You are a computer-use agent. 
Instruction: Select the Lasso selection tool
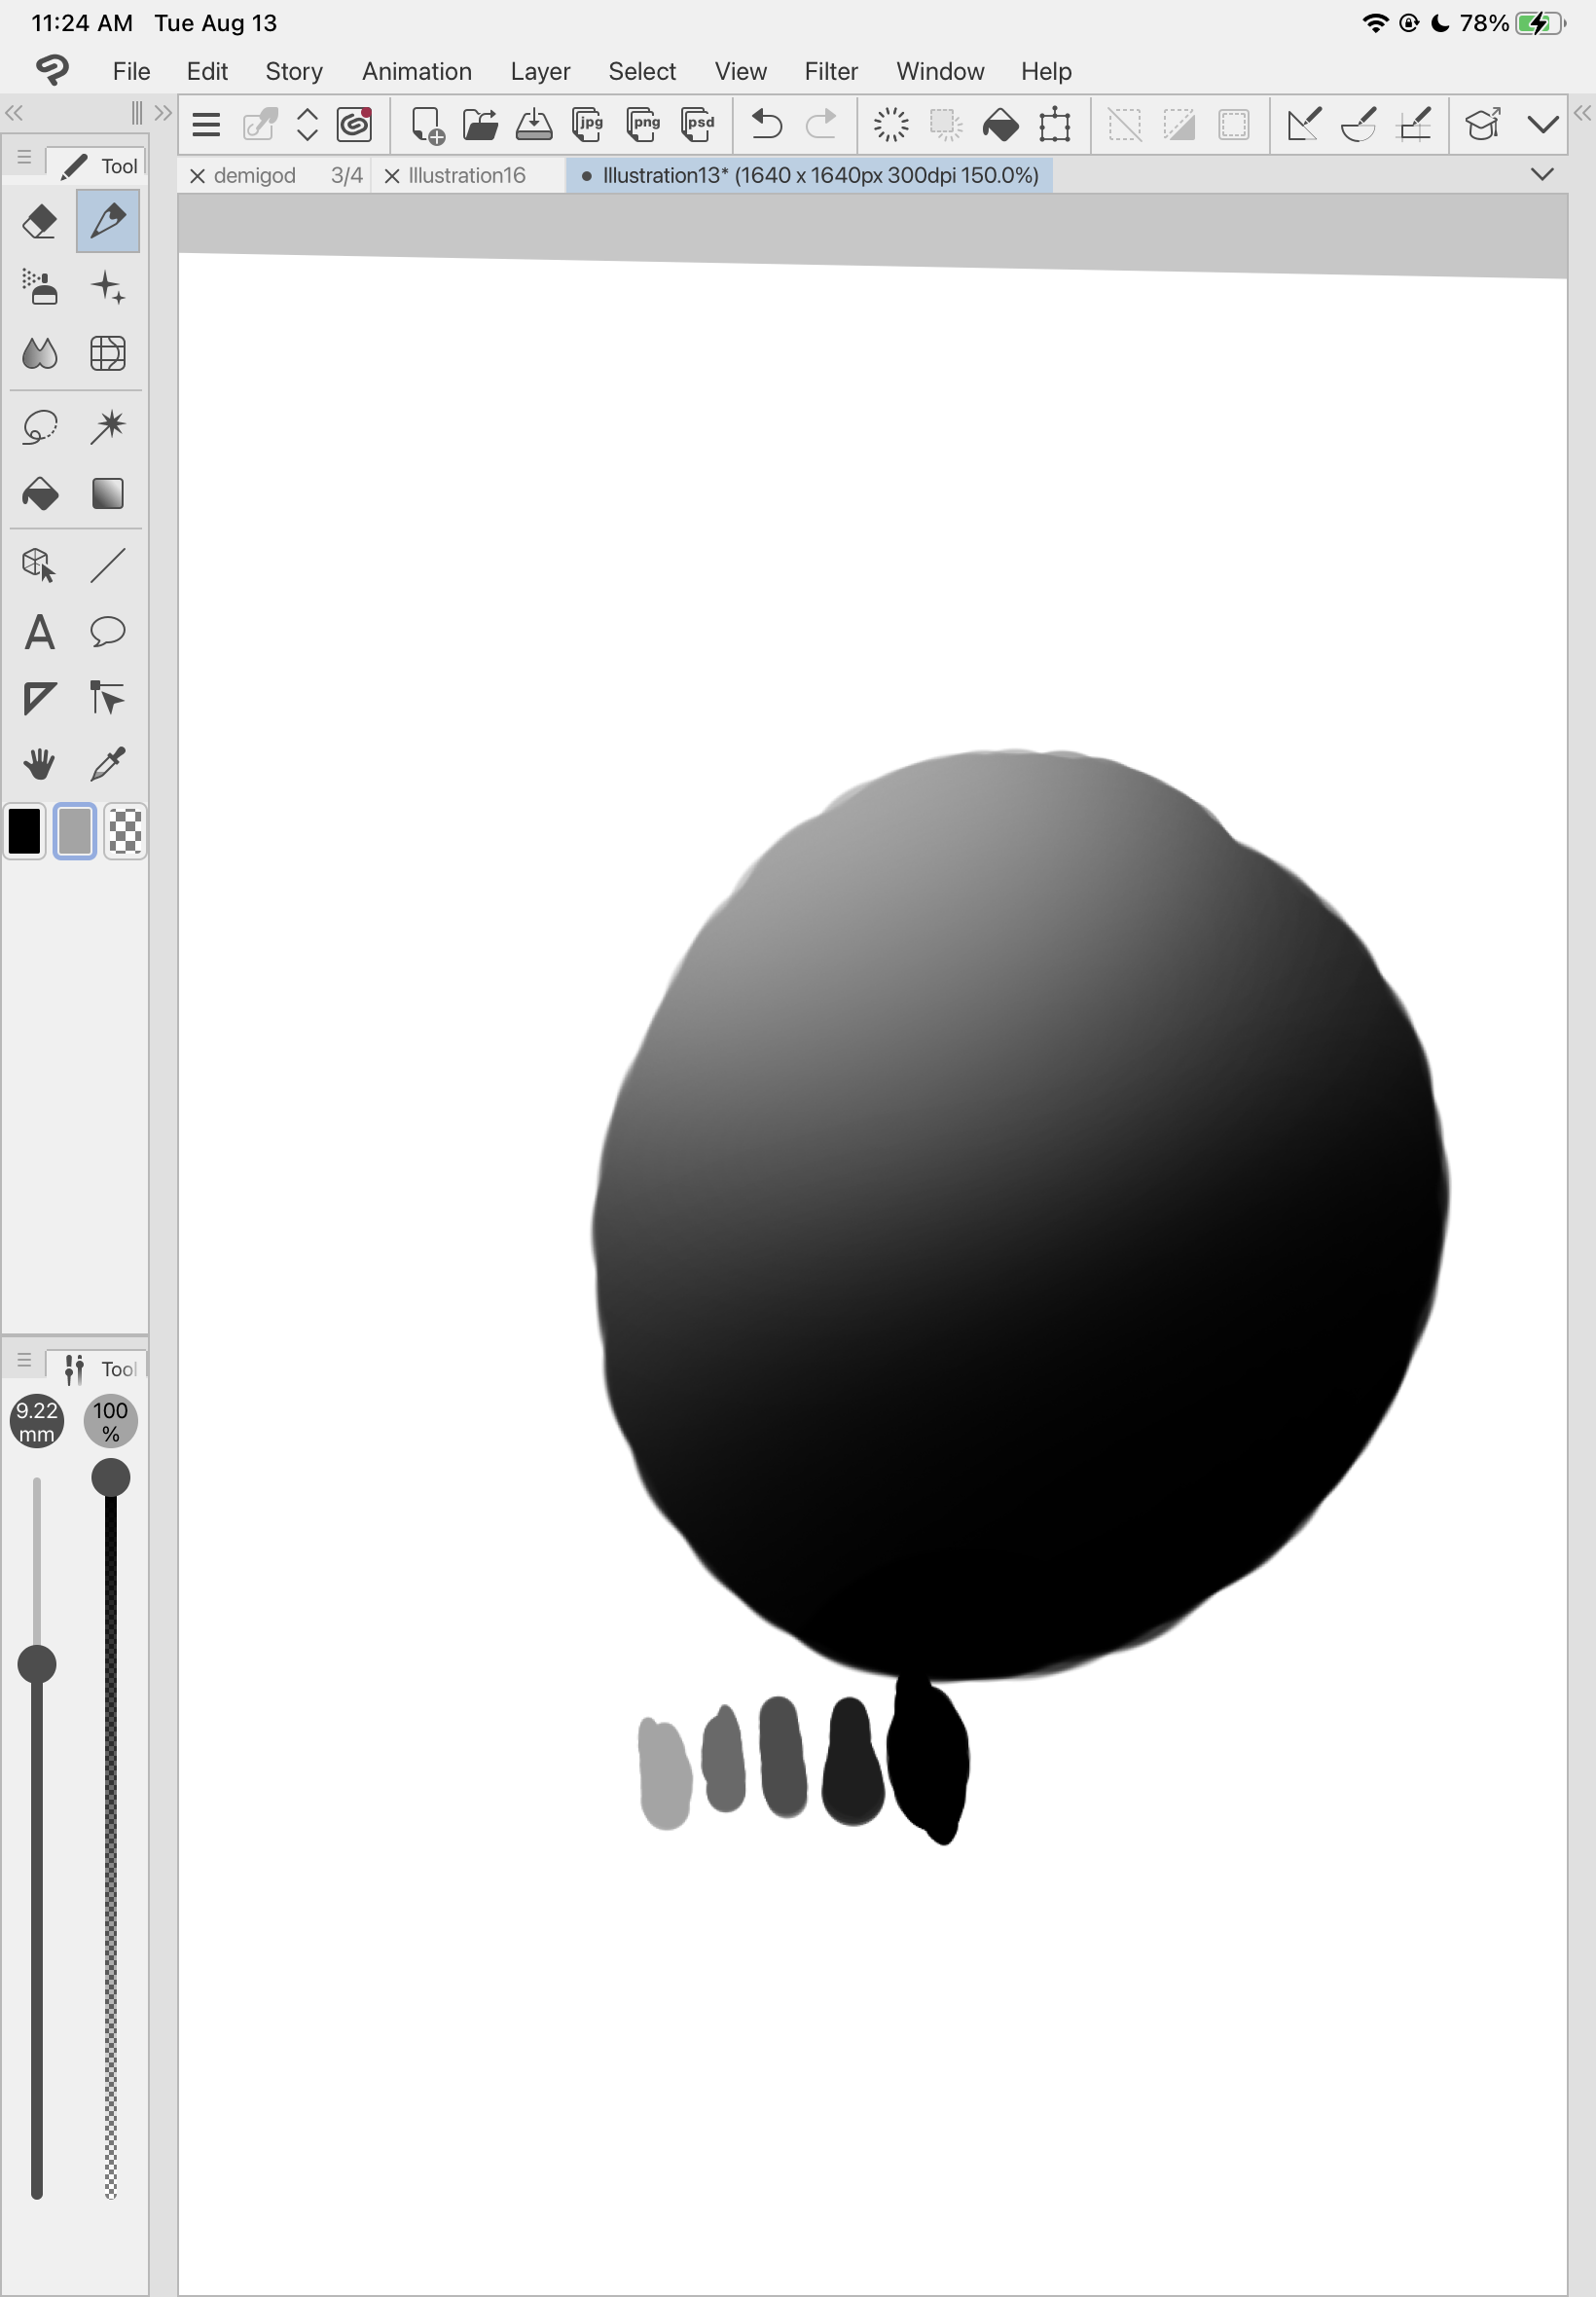[40, 427]
